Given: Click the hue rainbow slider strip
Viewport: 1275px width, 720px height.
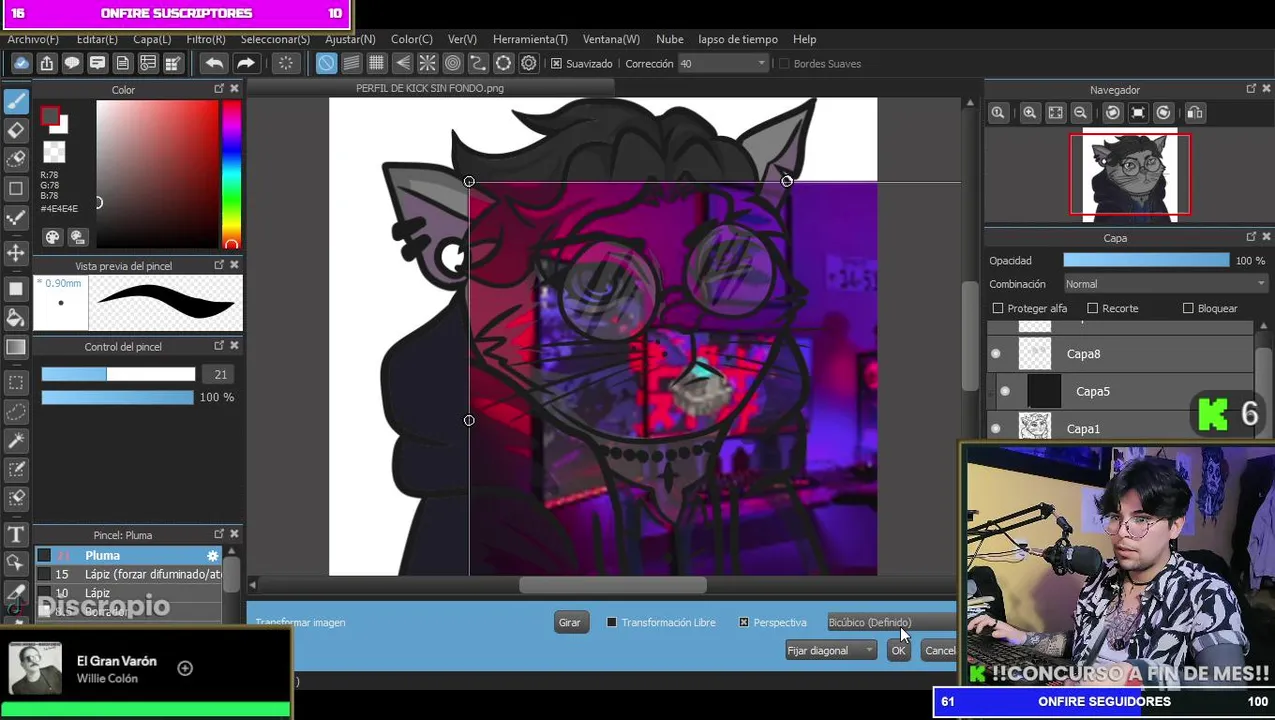Looking at the screenshot, I should tap(231, 174).
